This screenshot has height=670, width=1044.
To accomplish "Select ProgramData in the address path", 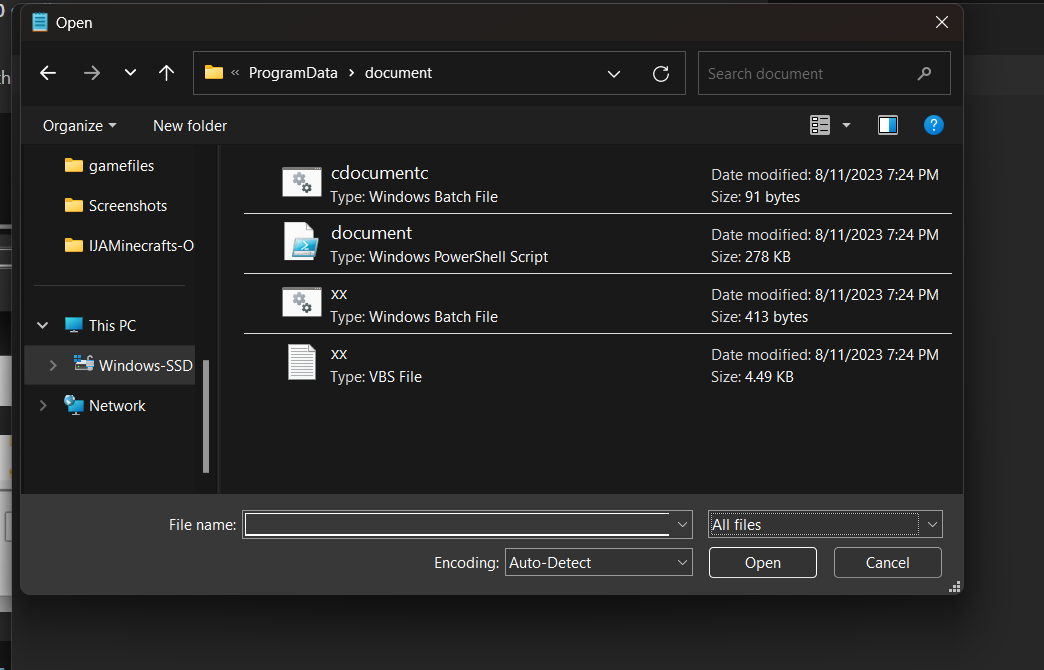I will (x=293, y=73).
